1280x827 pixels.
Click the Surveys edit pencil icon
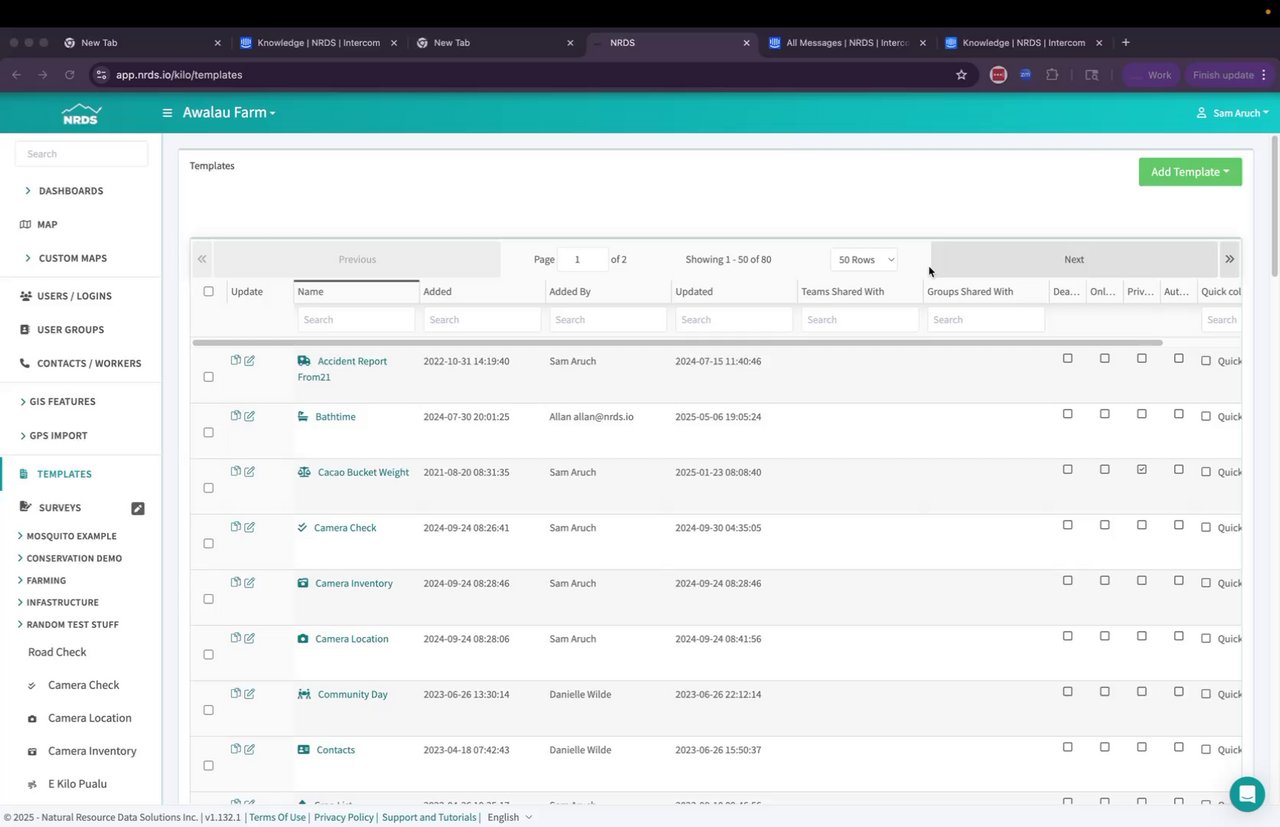(x=138, y=508)
